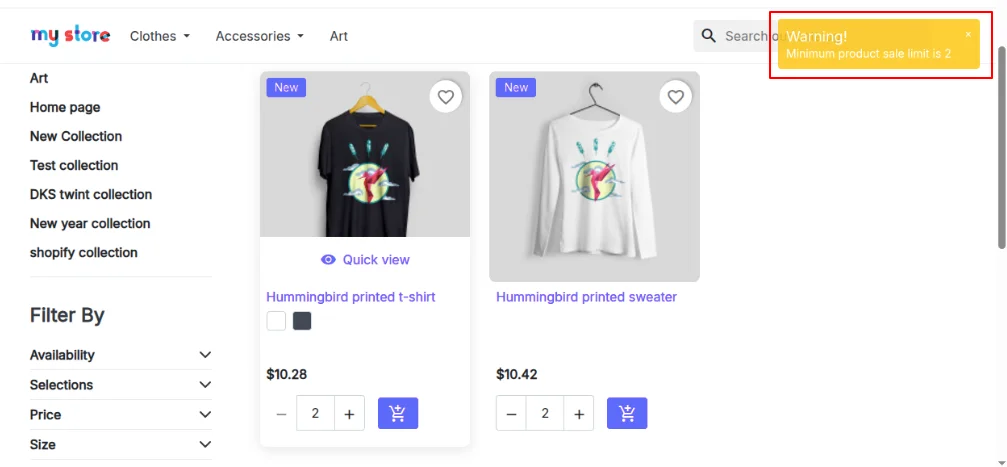Viewport: 1007px width, 467px height.
Task: Open the Accessories dropdown menu
Action: [259, 36]
